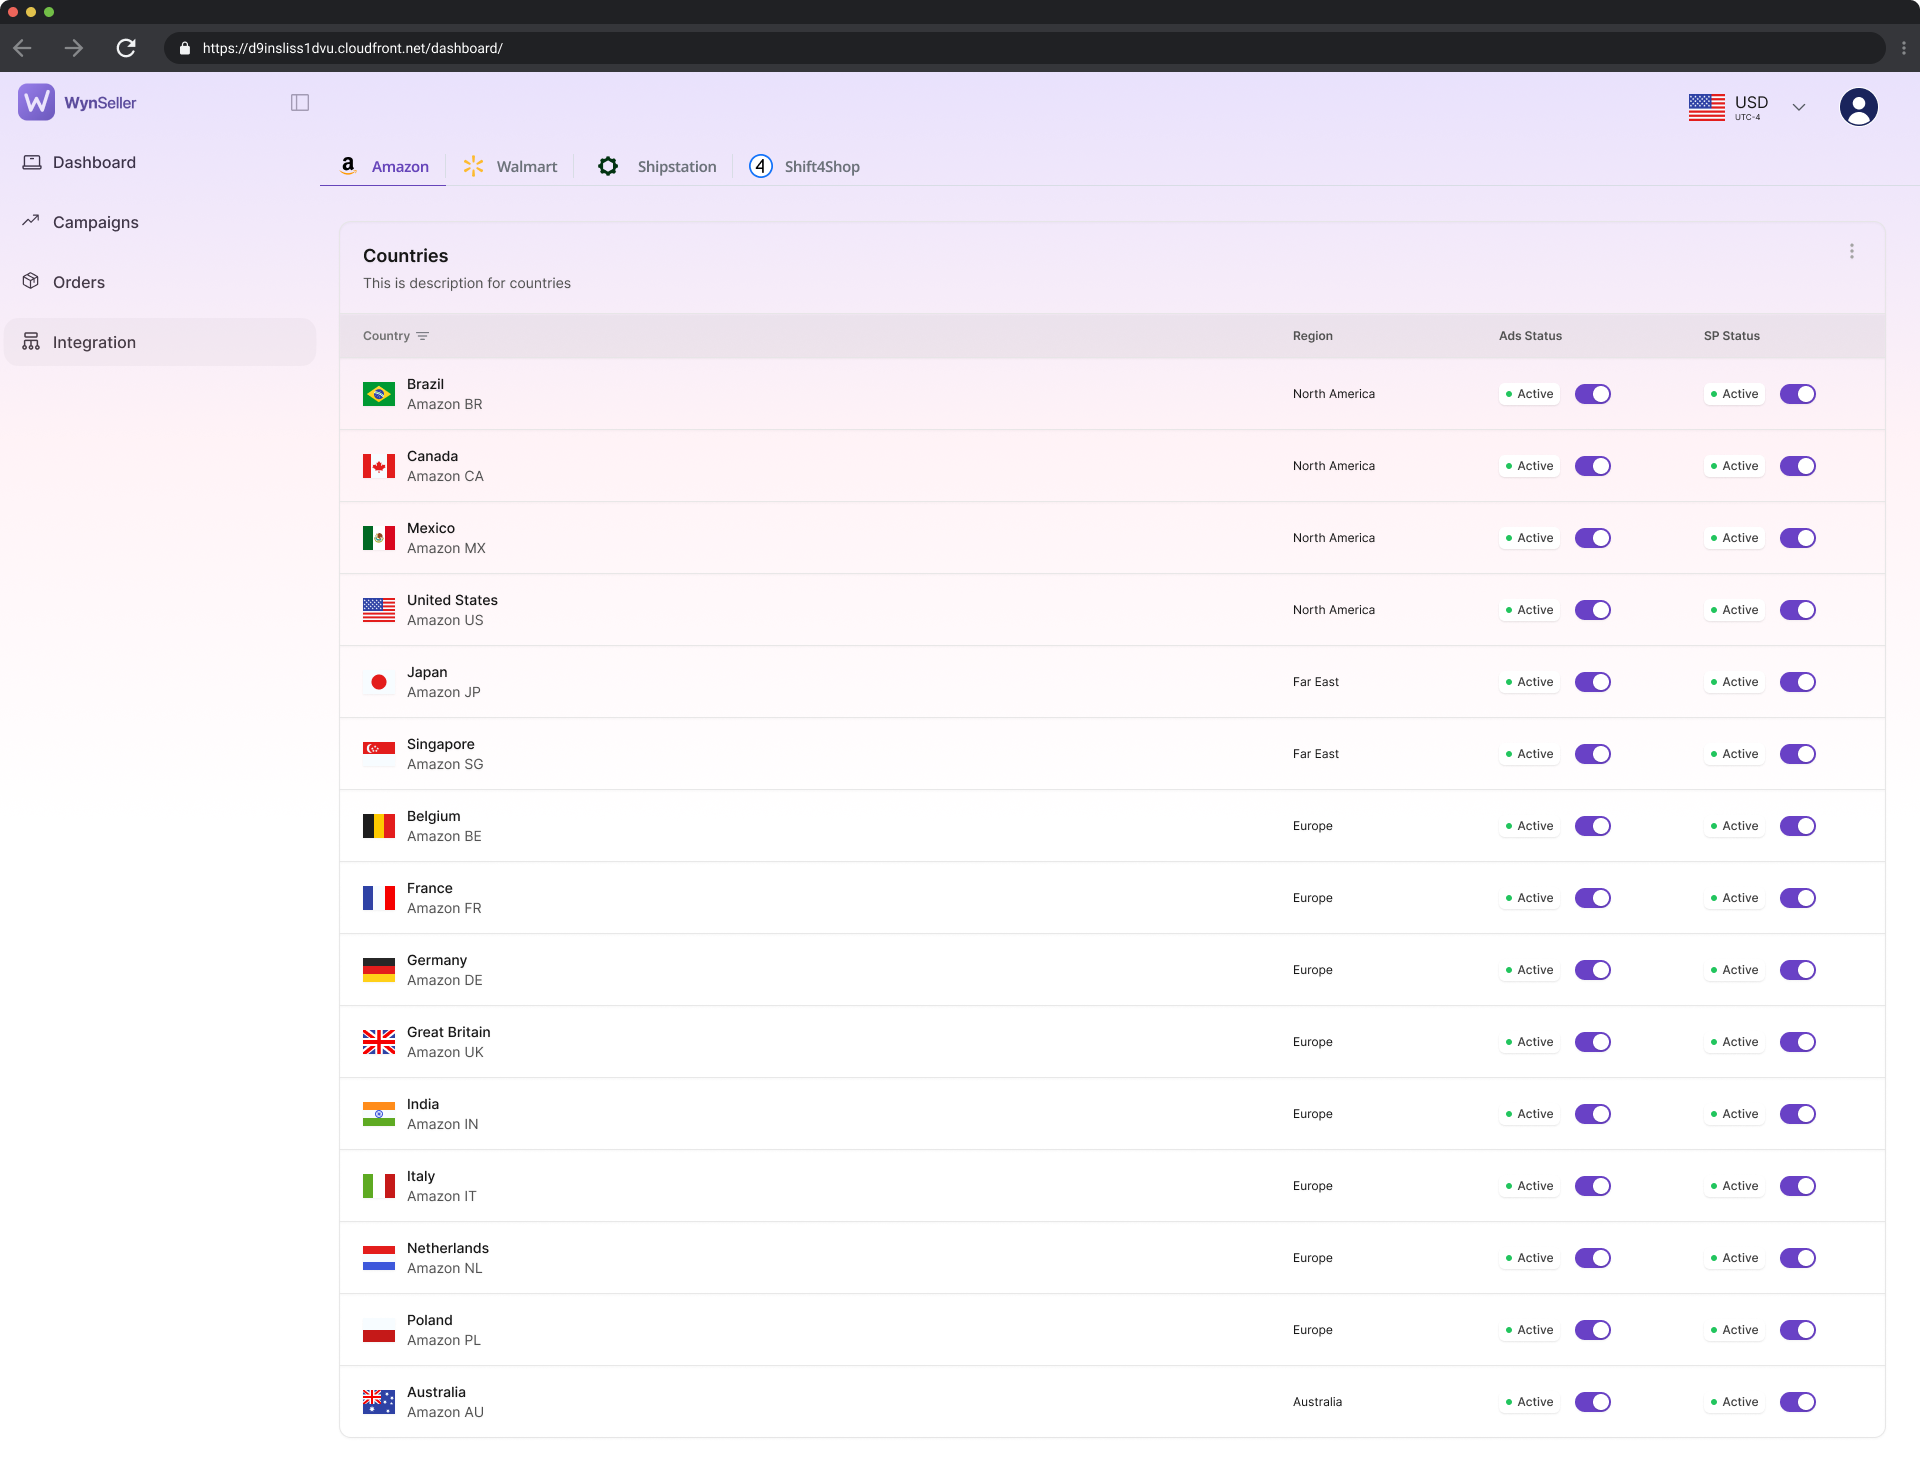1920x1480 pixels.
Task: Disable Ads Status toggle for Brazil
Action: tap(1592, 394)
